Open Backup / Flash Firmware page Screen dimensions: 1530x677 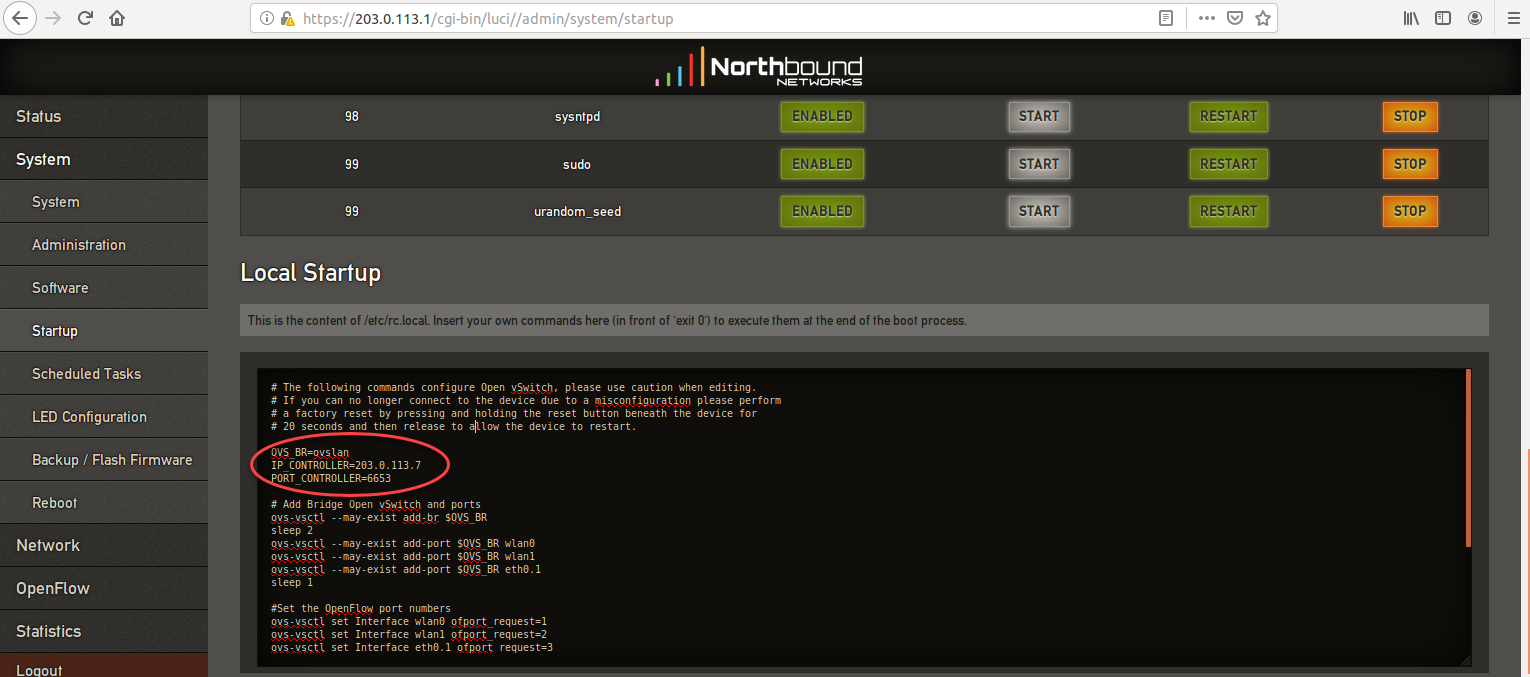click(x=104, y=460)
